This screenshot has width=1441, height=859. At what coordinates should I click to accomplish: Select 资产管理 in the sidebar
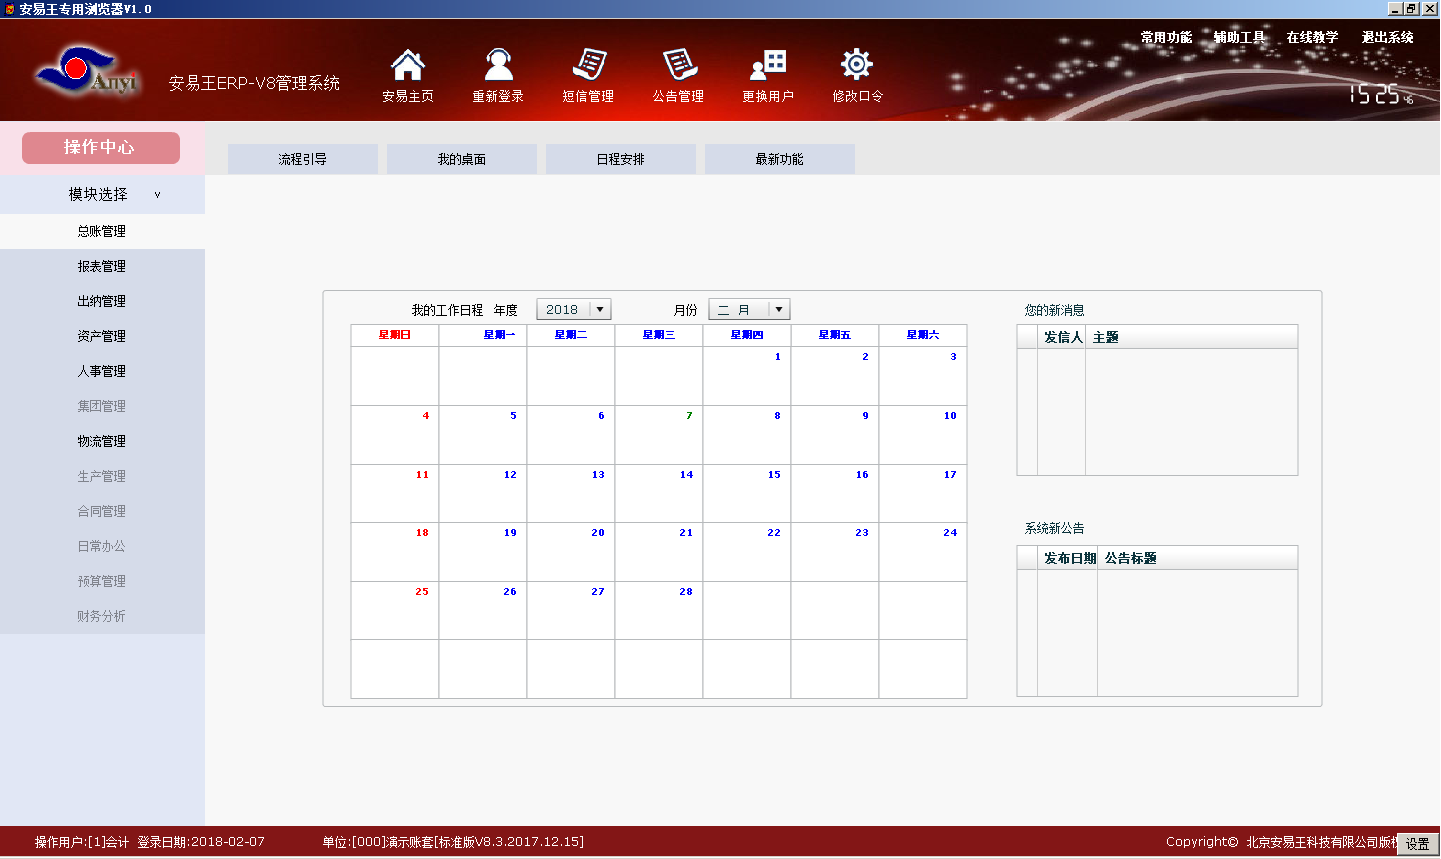(102, 336)
